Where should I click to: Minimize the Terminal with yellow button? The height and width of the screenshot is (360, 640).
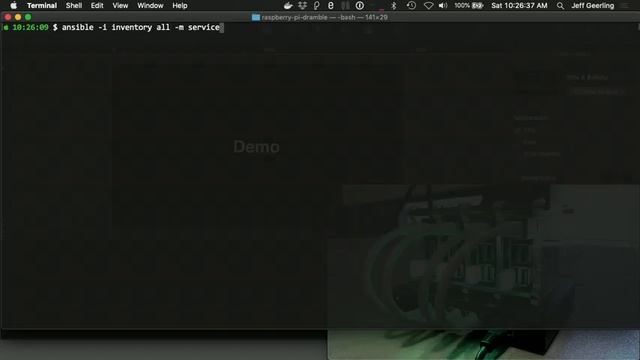pos(18,17)
